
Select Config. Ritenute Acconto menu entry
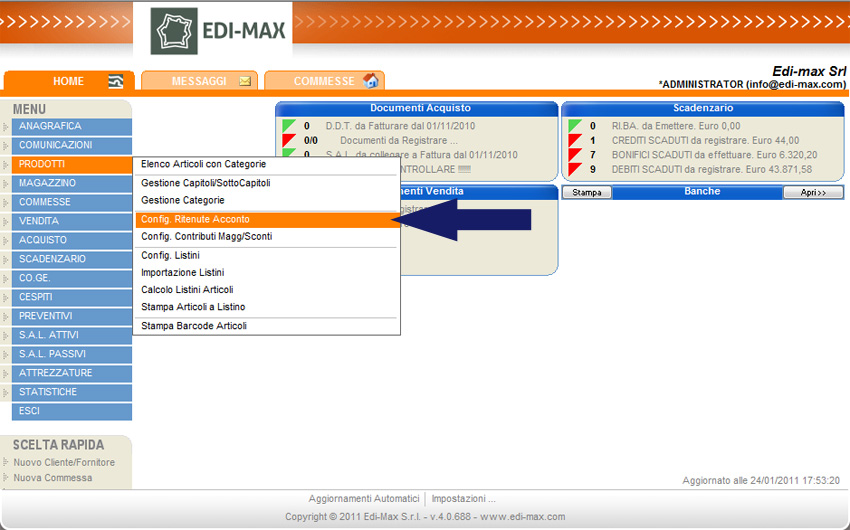[196, 219]
